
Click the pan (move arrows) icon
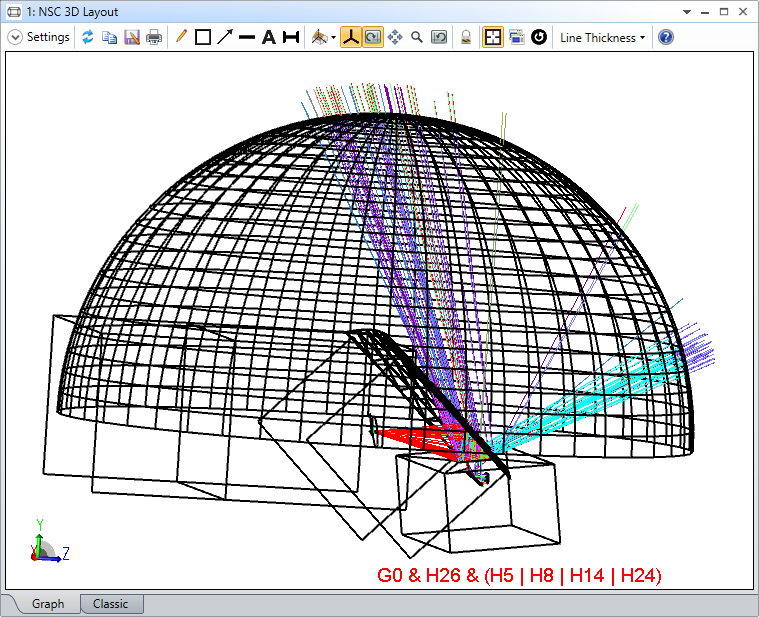pos(395,37)
